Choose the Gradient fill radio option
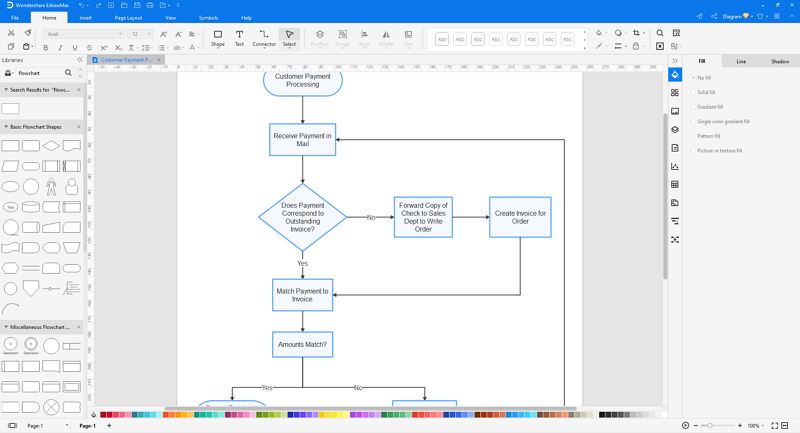The image size is (800, 433). (707, 107)
